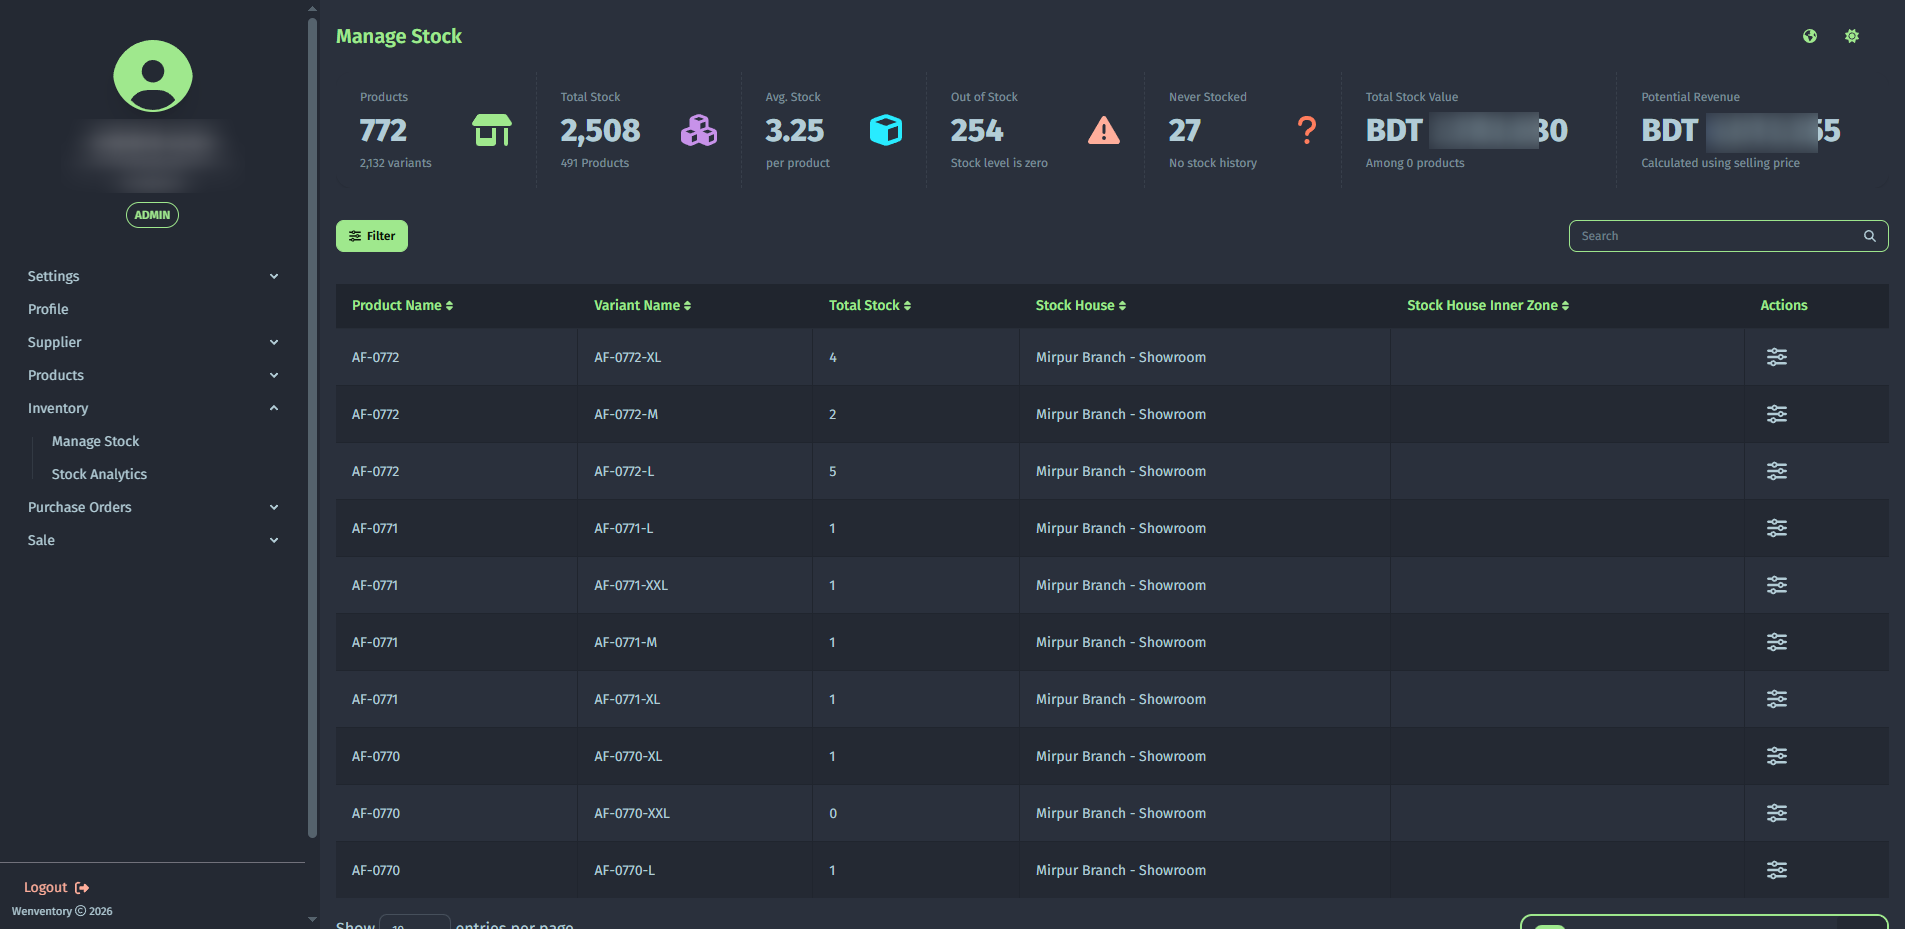The height and width of the screenshot is (929, 1905).
Task: Open Stock Analytics page
Action: tap(99, 474)
